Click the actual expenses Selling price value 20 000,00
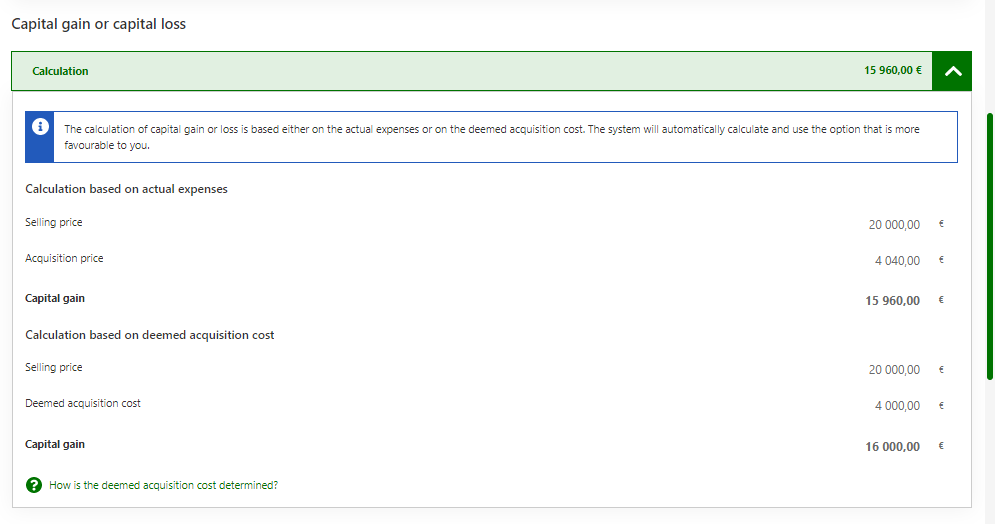The height and width of the screenshot is (524, 995). [894, 225]
